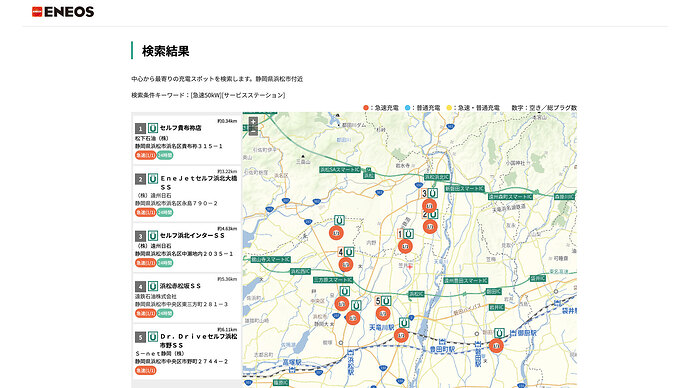Click the 松下石油（株） operator name
Image resolution: width=690 pixels, height=388 pixels.
(x=152, y=138)
